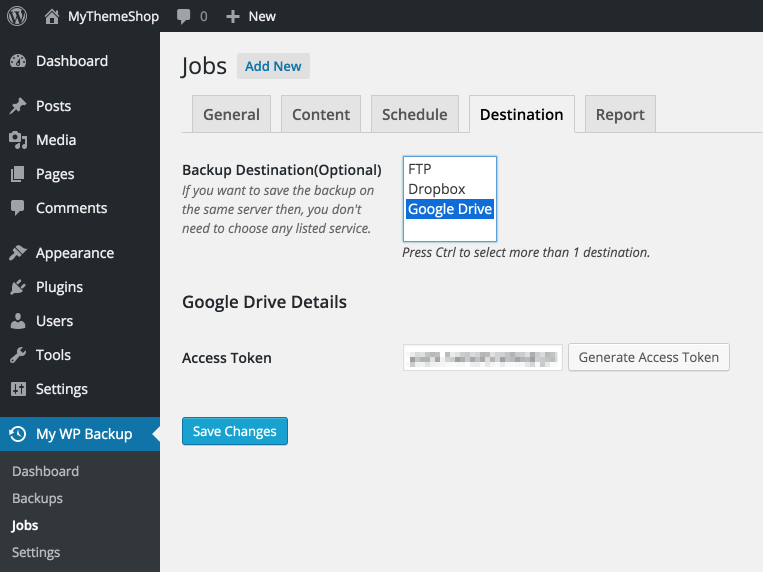This screenshot has height=572, width=763.
Task: Click the Appearance paintbrush icon
Action: [x=18, y=253]
